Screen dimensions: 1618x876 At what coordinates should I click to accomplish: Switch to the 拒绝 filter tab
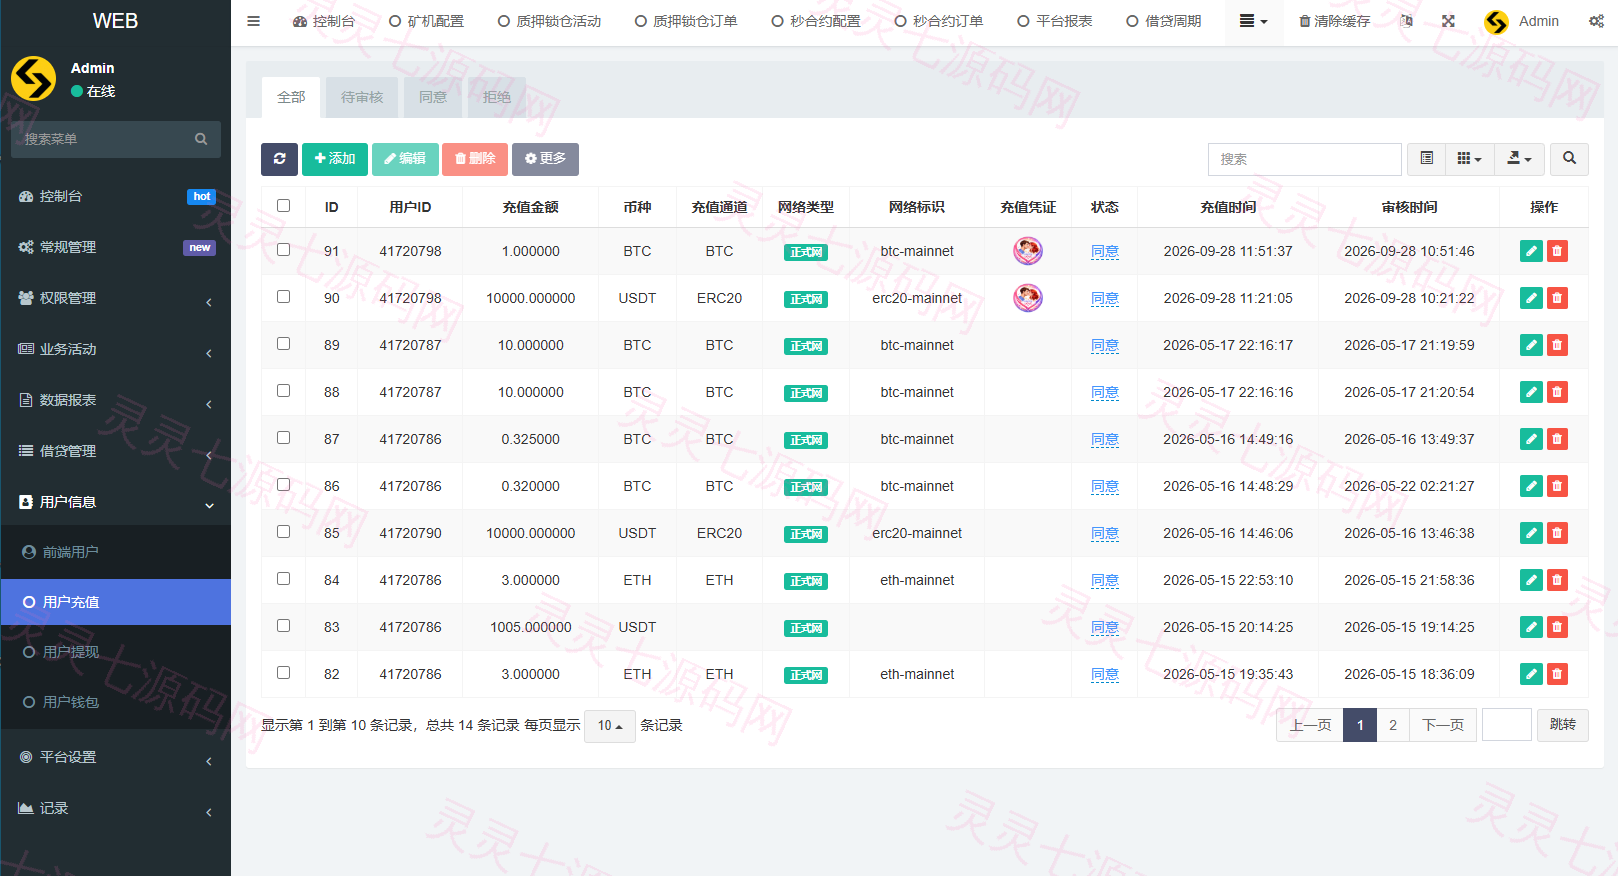coord(497,97)
